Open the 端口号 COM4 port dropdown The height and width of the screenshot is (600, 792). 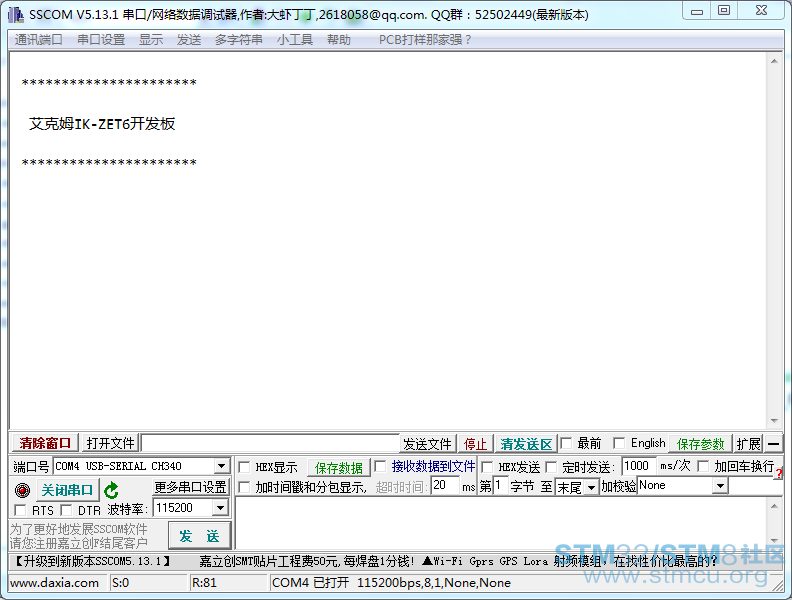point(221,466)
